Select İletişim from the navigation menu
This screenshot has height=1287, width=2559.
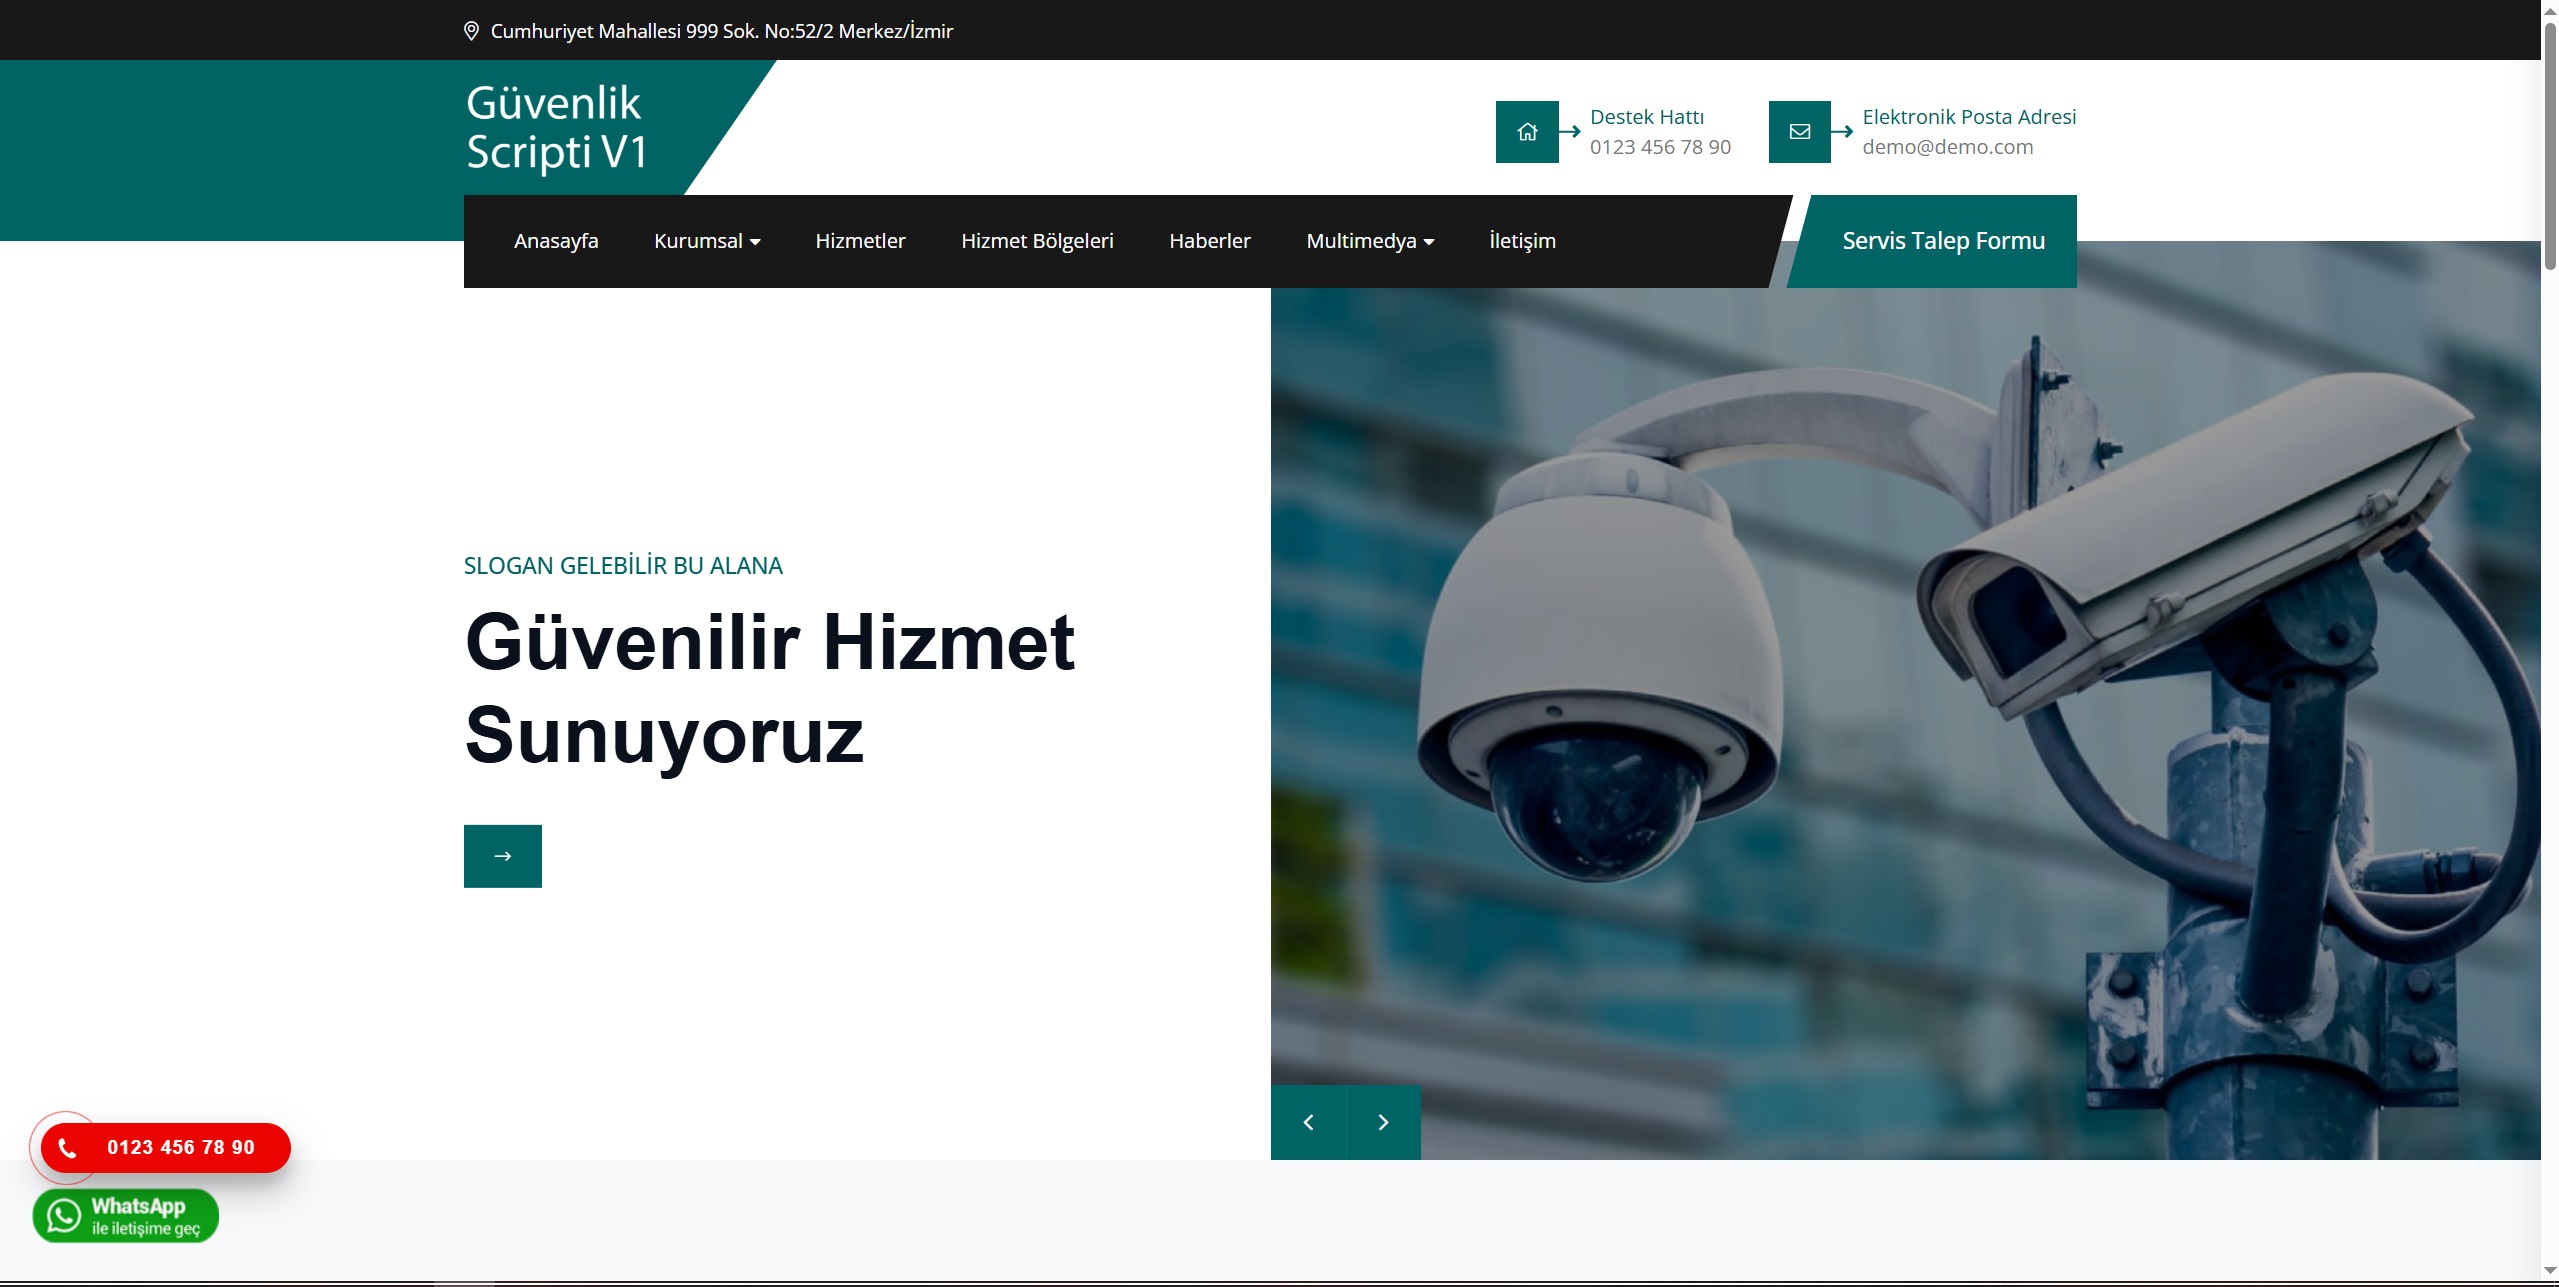pos(1522,240)
